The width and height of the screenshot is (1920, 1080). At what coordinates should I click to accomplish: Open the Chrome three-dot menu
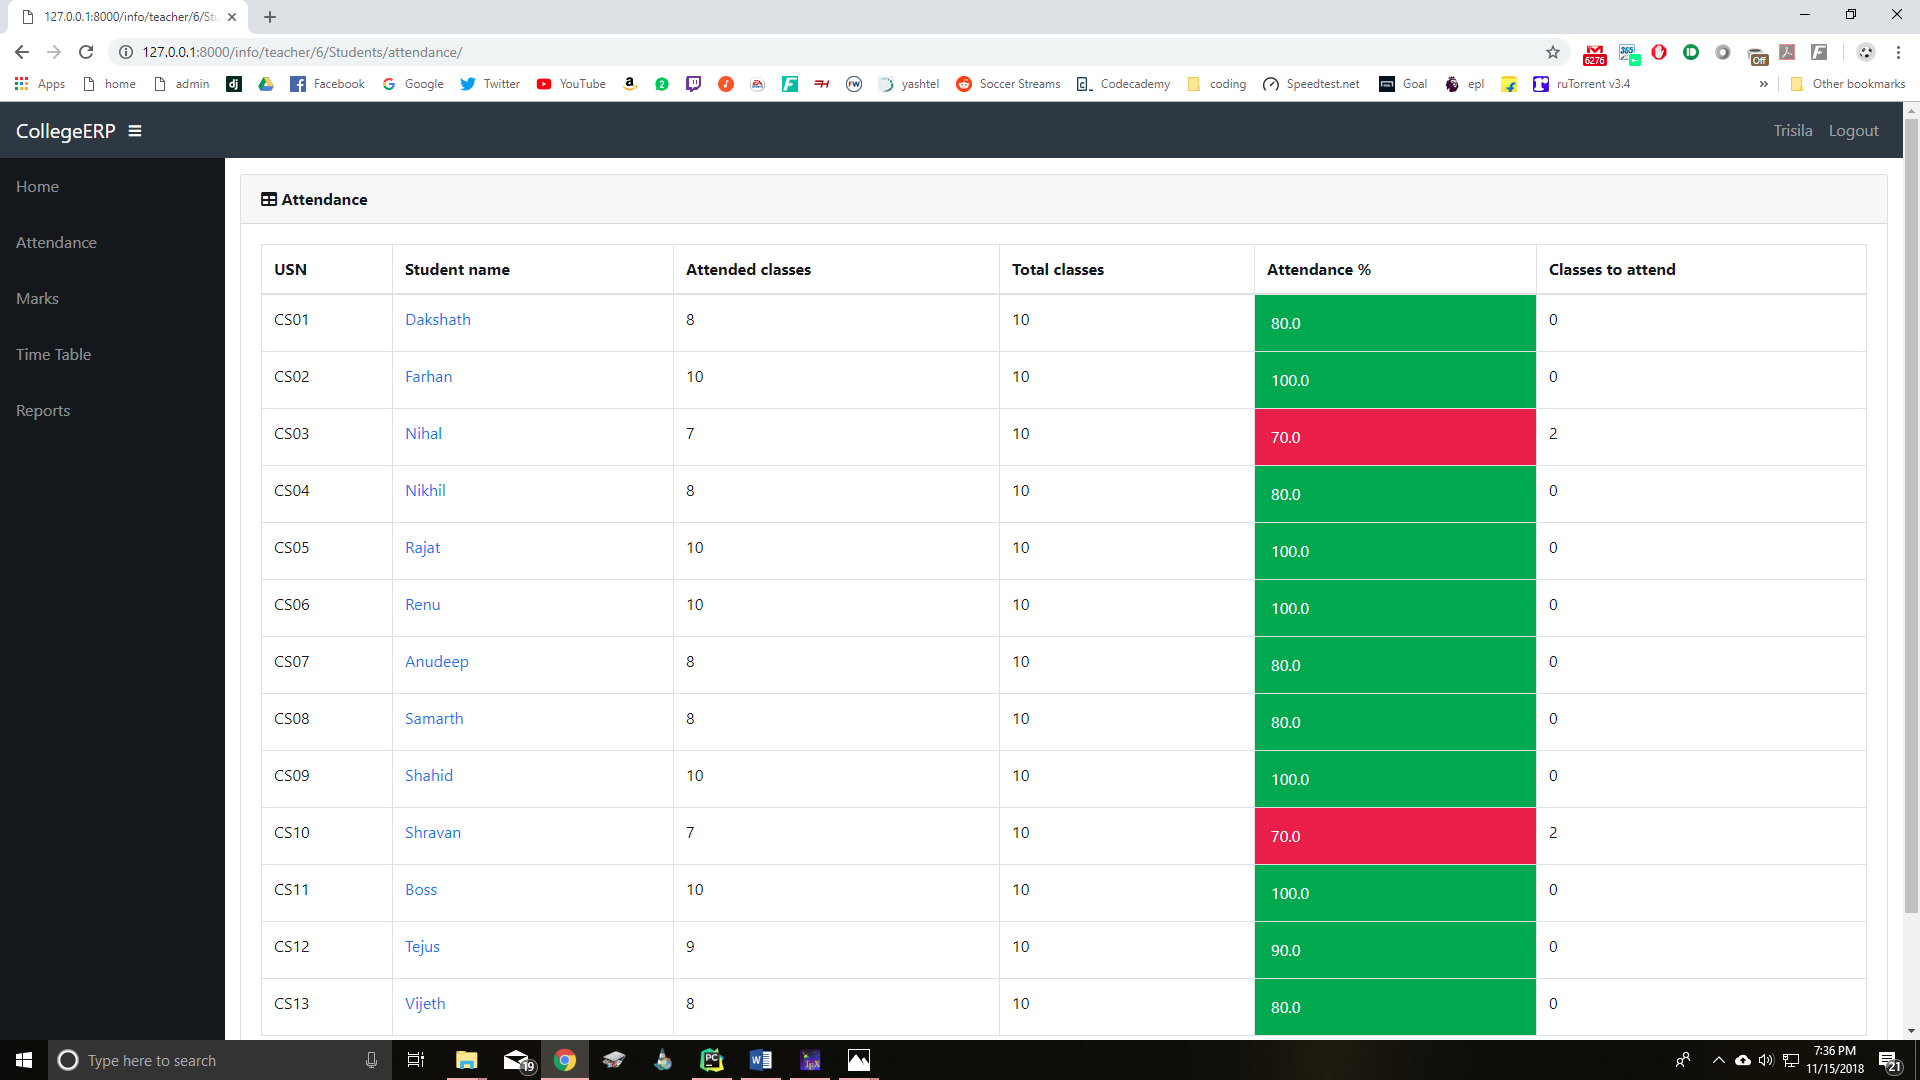tap(1898, 52)
